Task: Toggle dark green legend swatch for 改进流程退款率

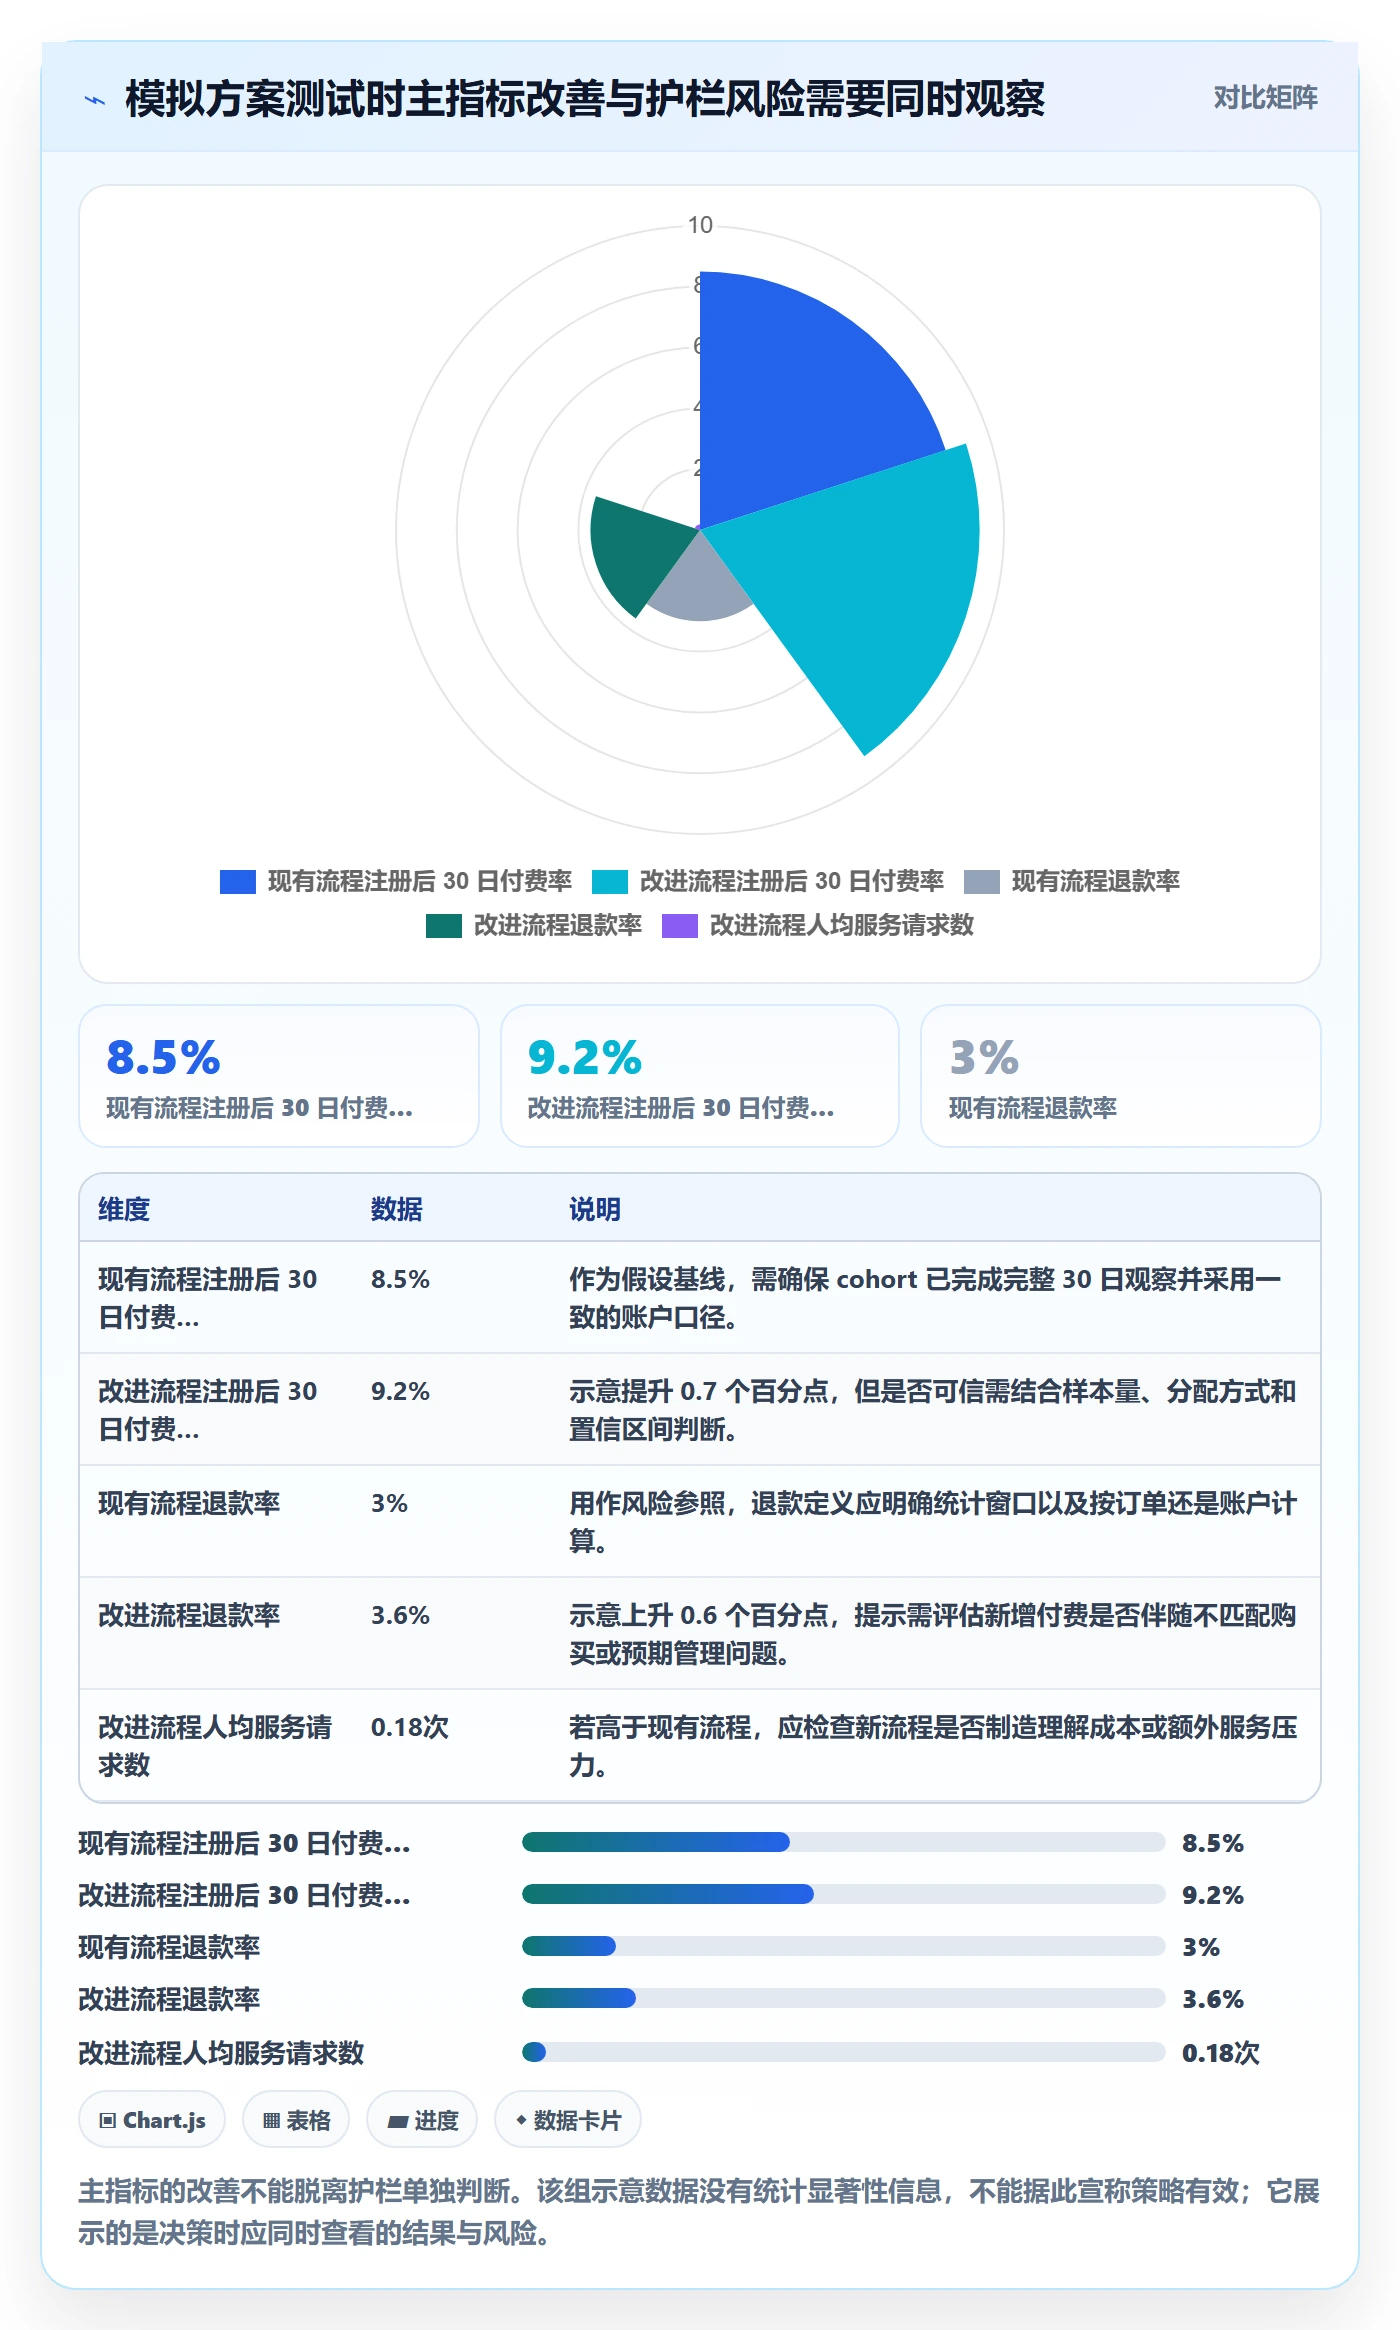Action: click(x=444, y=925)
